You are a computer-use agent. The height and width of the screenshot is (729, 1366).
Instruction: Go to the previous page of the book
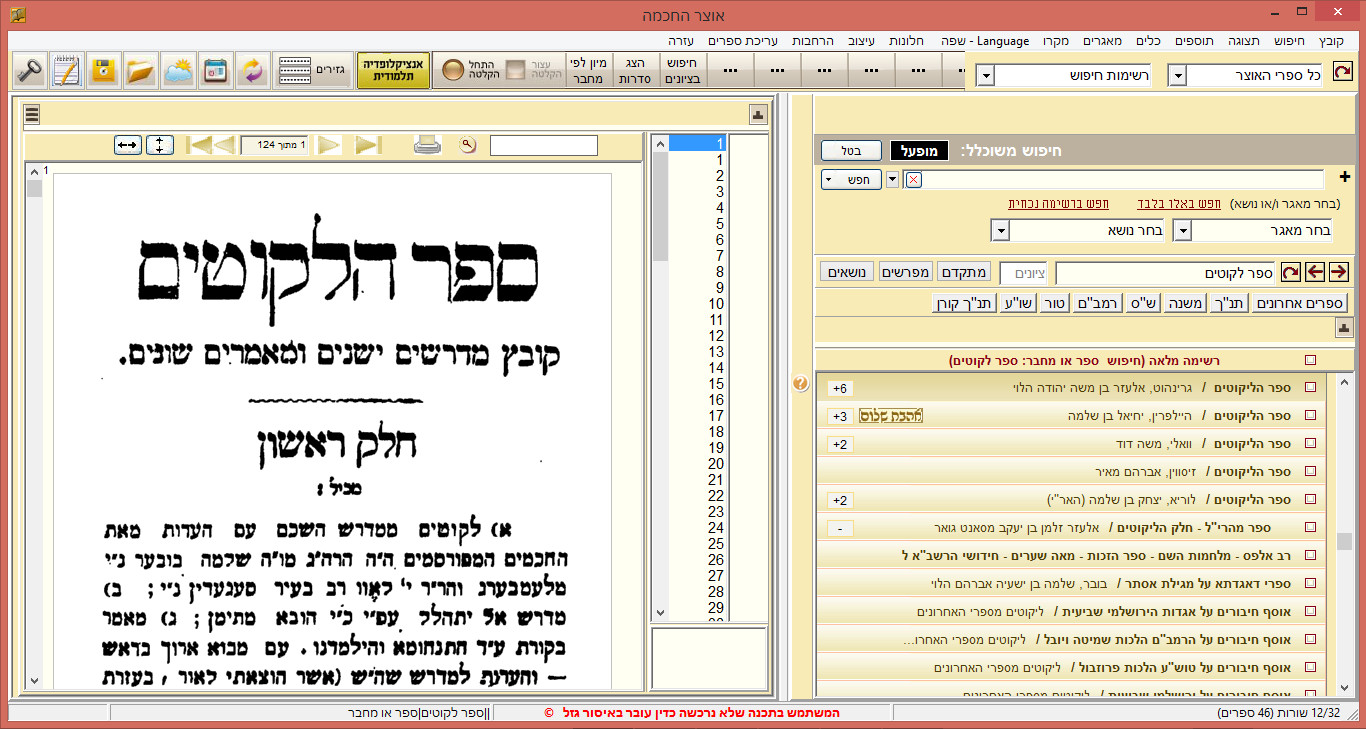pyautogui.click(x=225, y=145)
